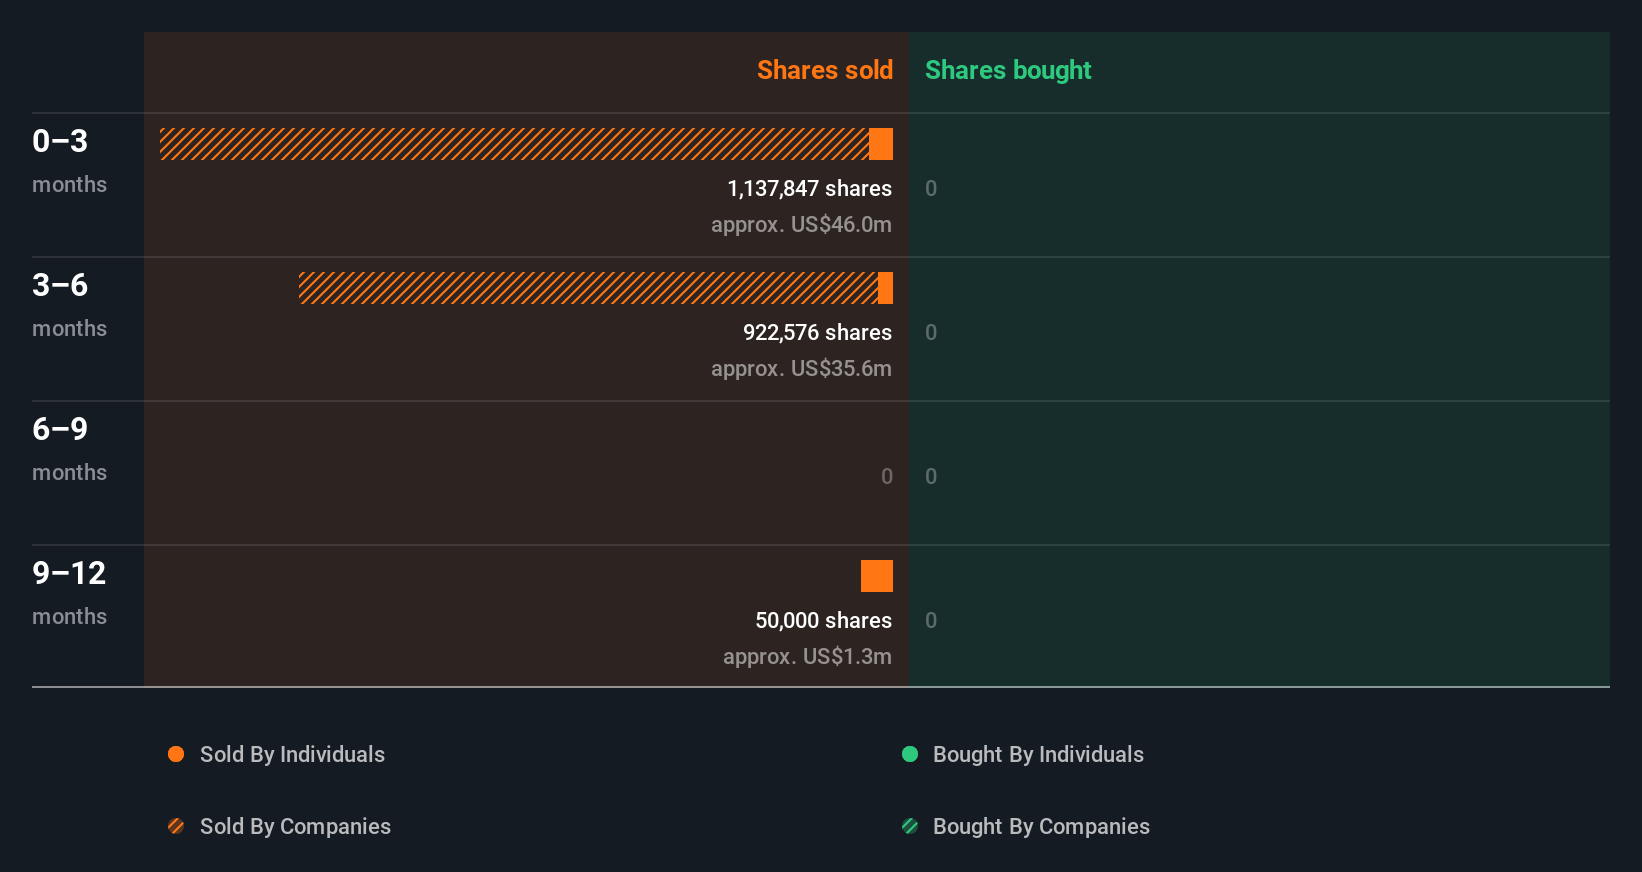The height and width of the screenshot is (872, 1642).
Task: Select the Shares bought column header
Action: [x=1008, y=70]
